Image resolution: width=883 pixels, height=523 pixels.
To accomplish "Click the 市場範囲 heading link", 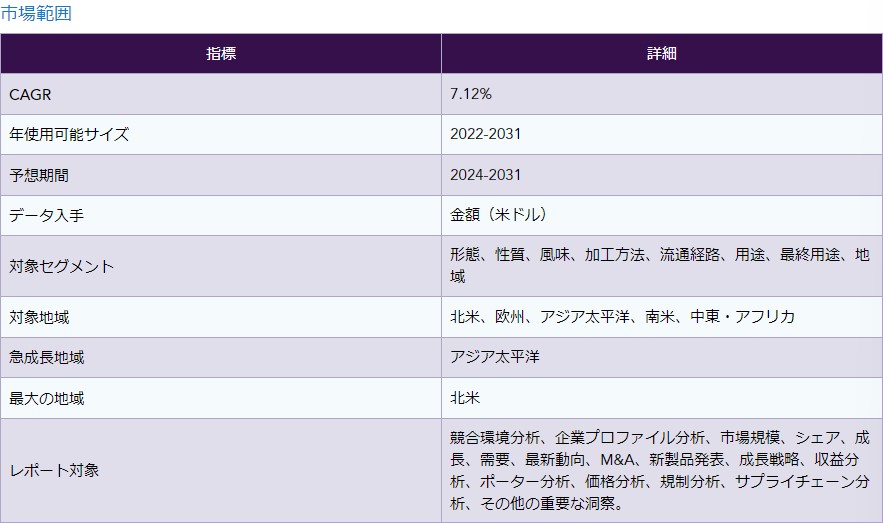I will [x=36, y=14].
